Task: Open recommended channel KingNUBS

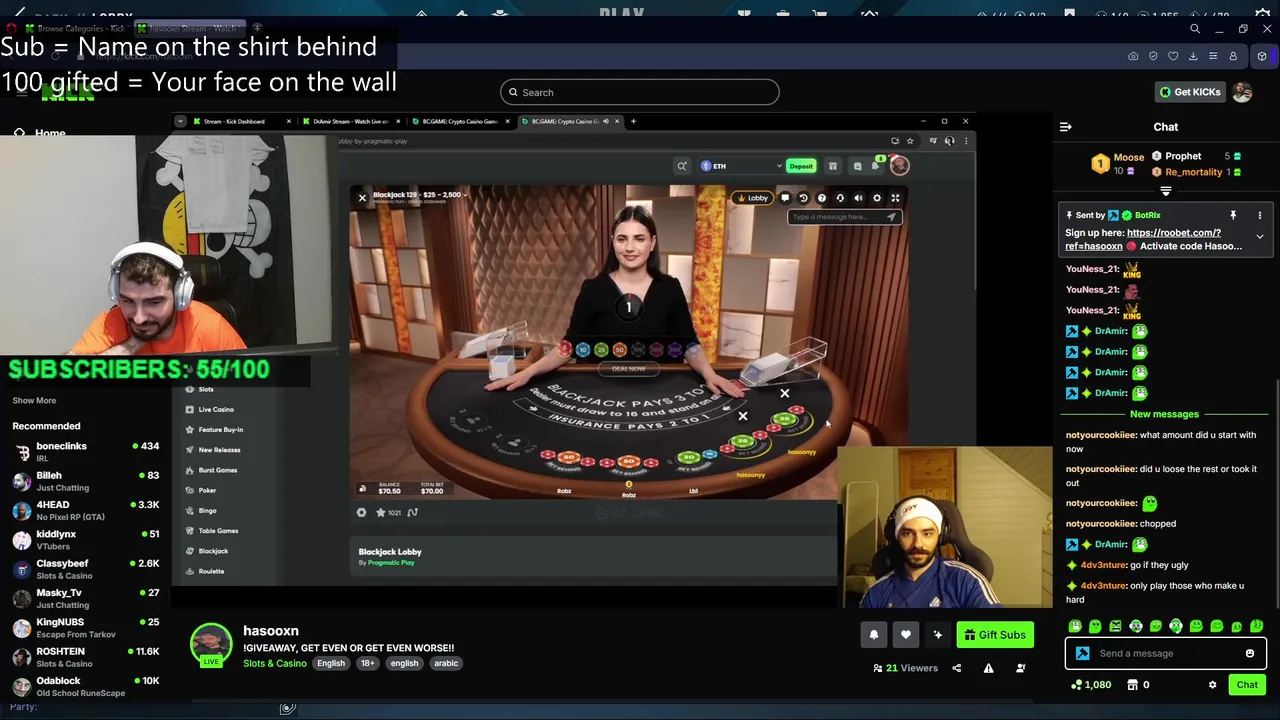Action: coord(85,627)
